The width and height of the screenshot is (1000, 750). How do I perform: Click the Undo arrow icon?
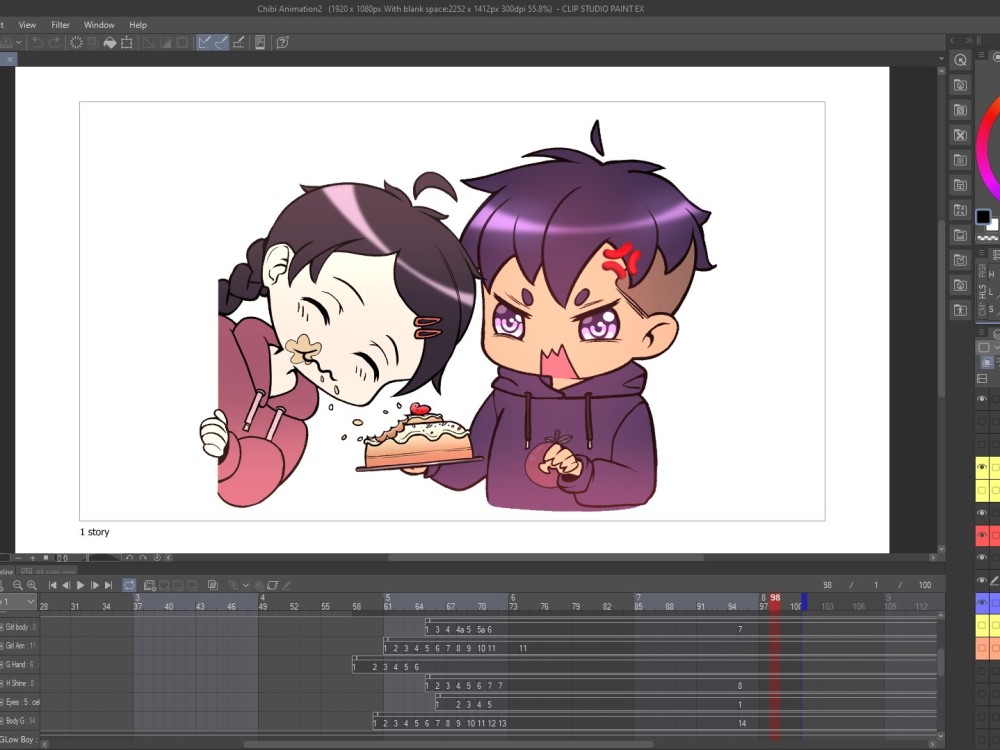(x=38, y=43)
